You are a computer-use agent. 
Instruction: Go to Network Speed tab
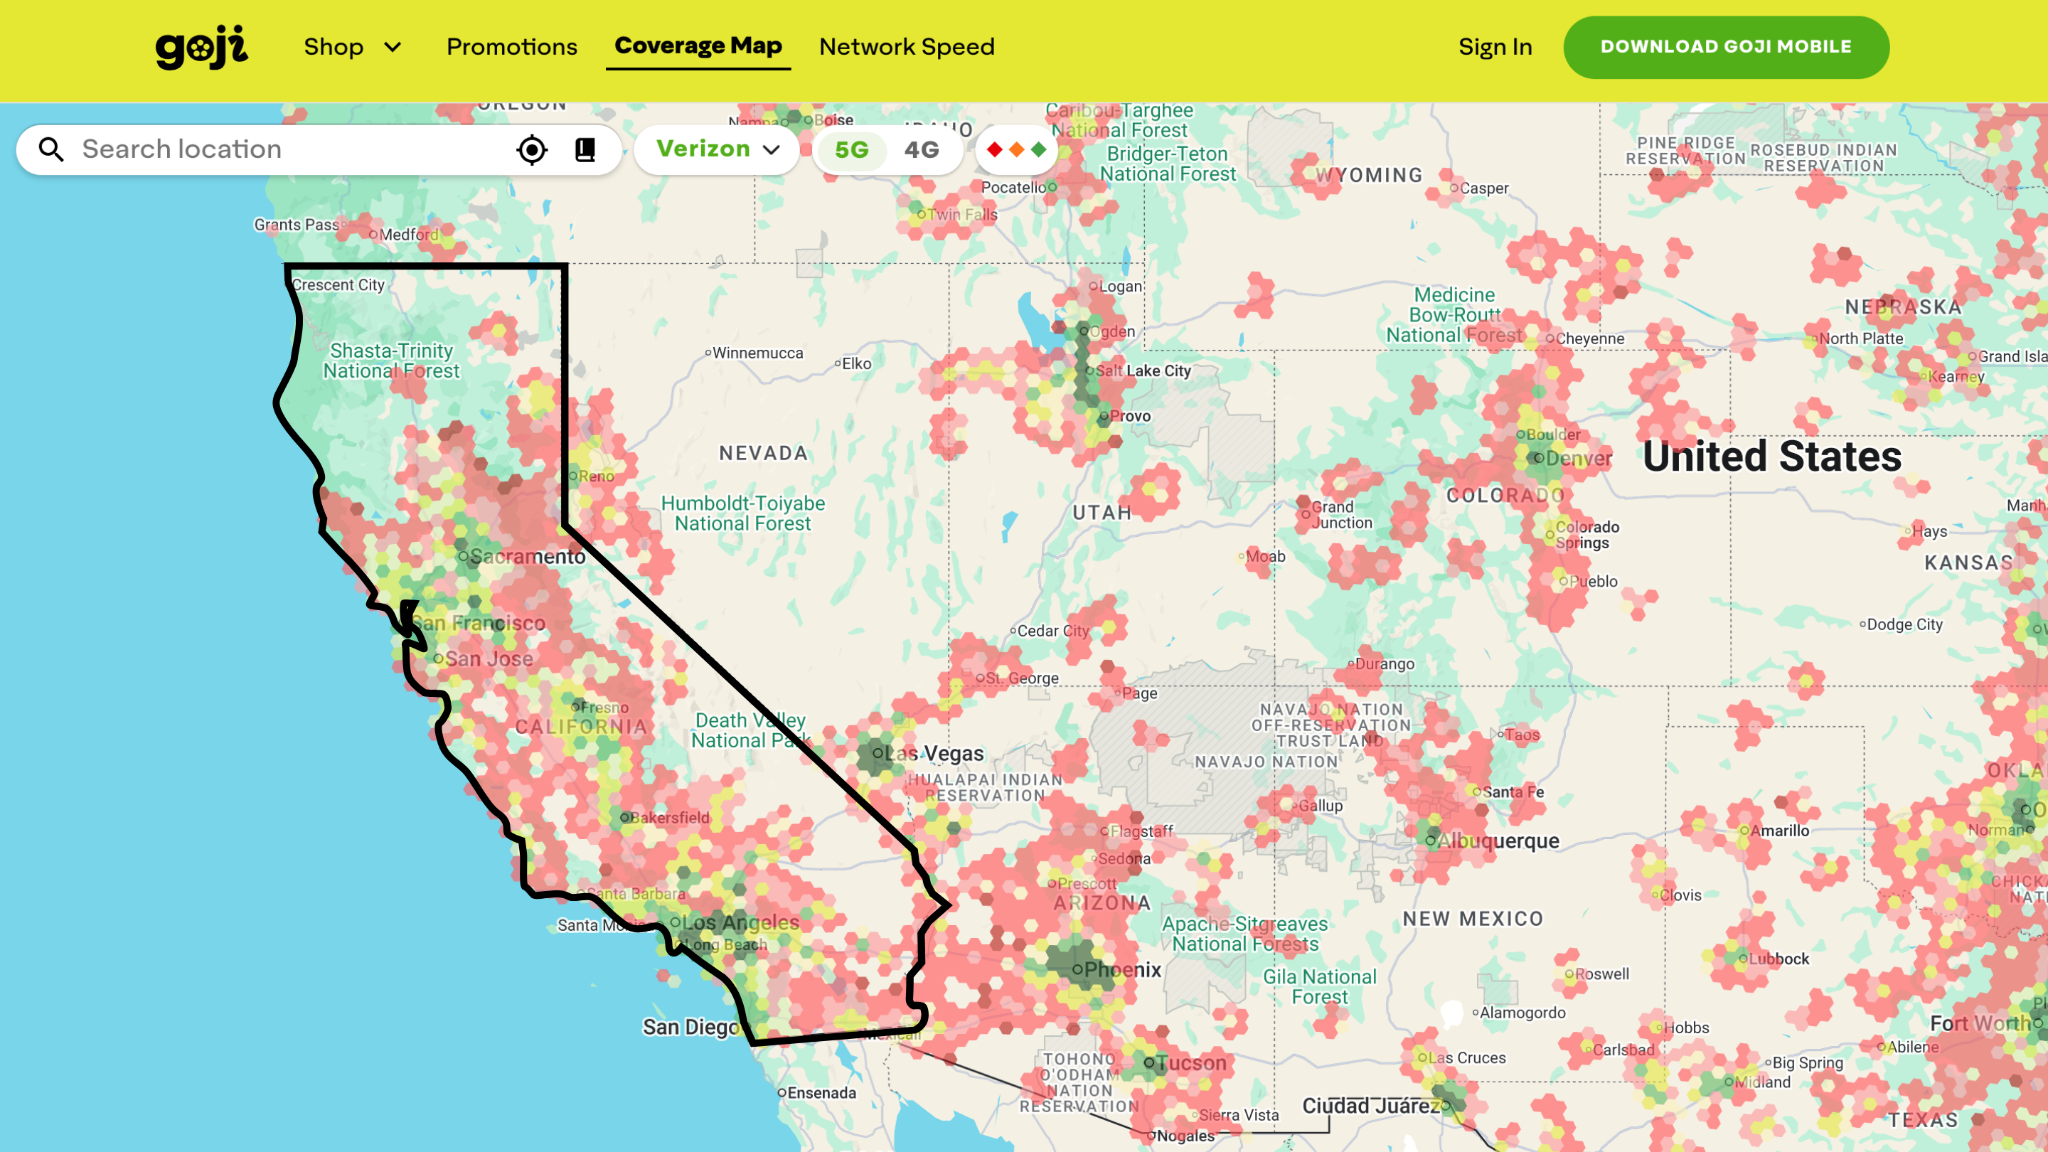click(906, 47)
